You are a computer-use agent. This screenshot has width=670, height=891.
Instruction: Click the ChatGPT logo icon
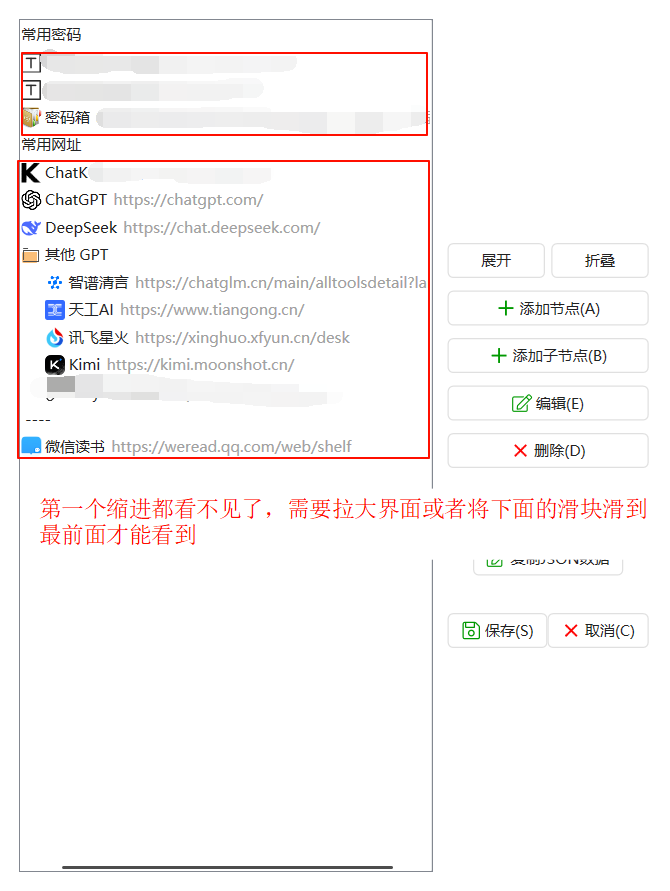click(x=31, y=200)
